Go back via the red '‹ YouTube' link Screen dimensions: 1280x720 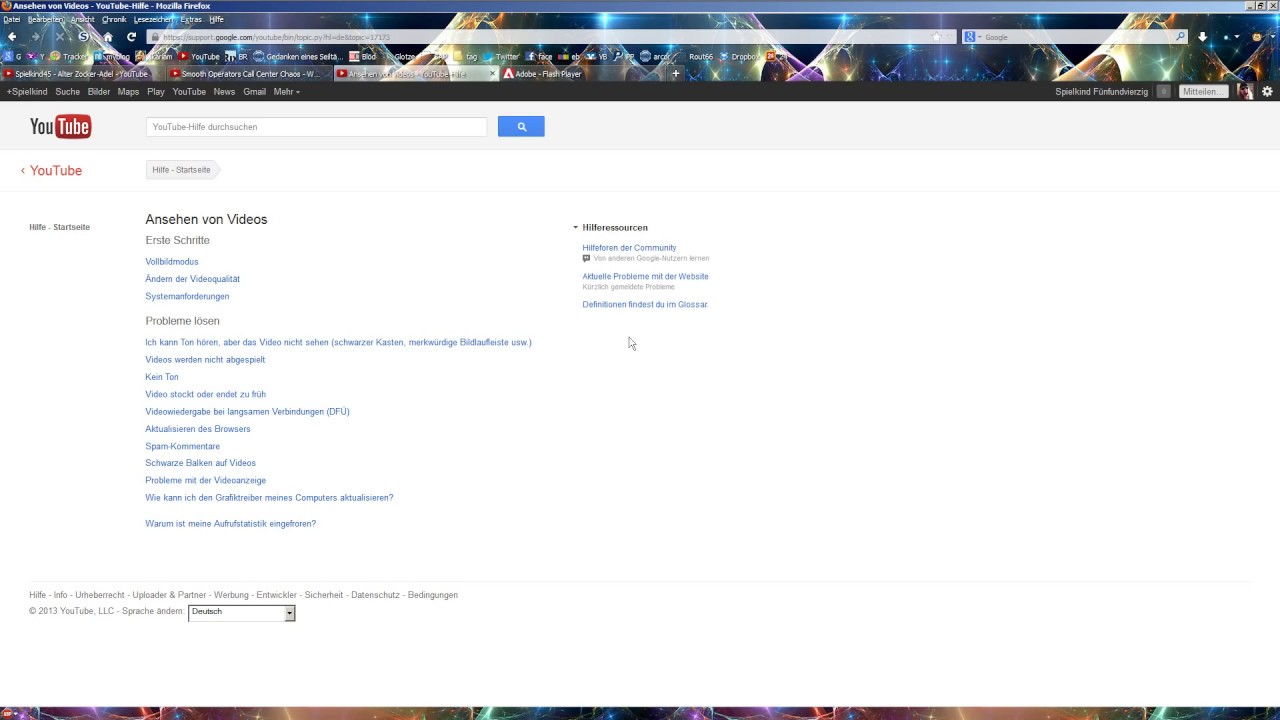(x=51, y=171)
